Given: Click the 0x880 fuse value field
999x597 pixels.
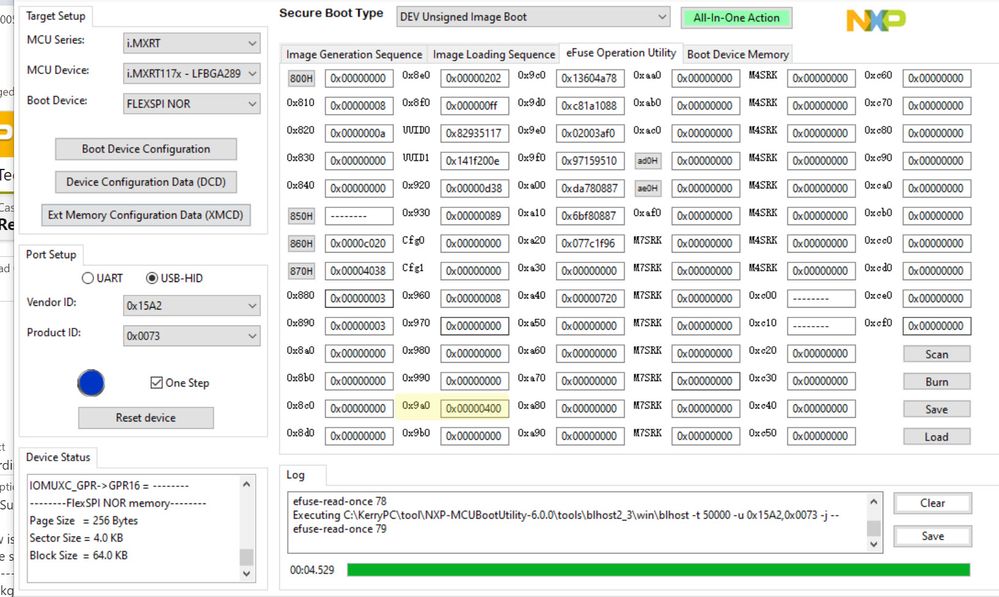Looking at the screenshot, I should click(359, 298).
